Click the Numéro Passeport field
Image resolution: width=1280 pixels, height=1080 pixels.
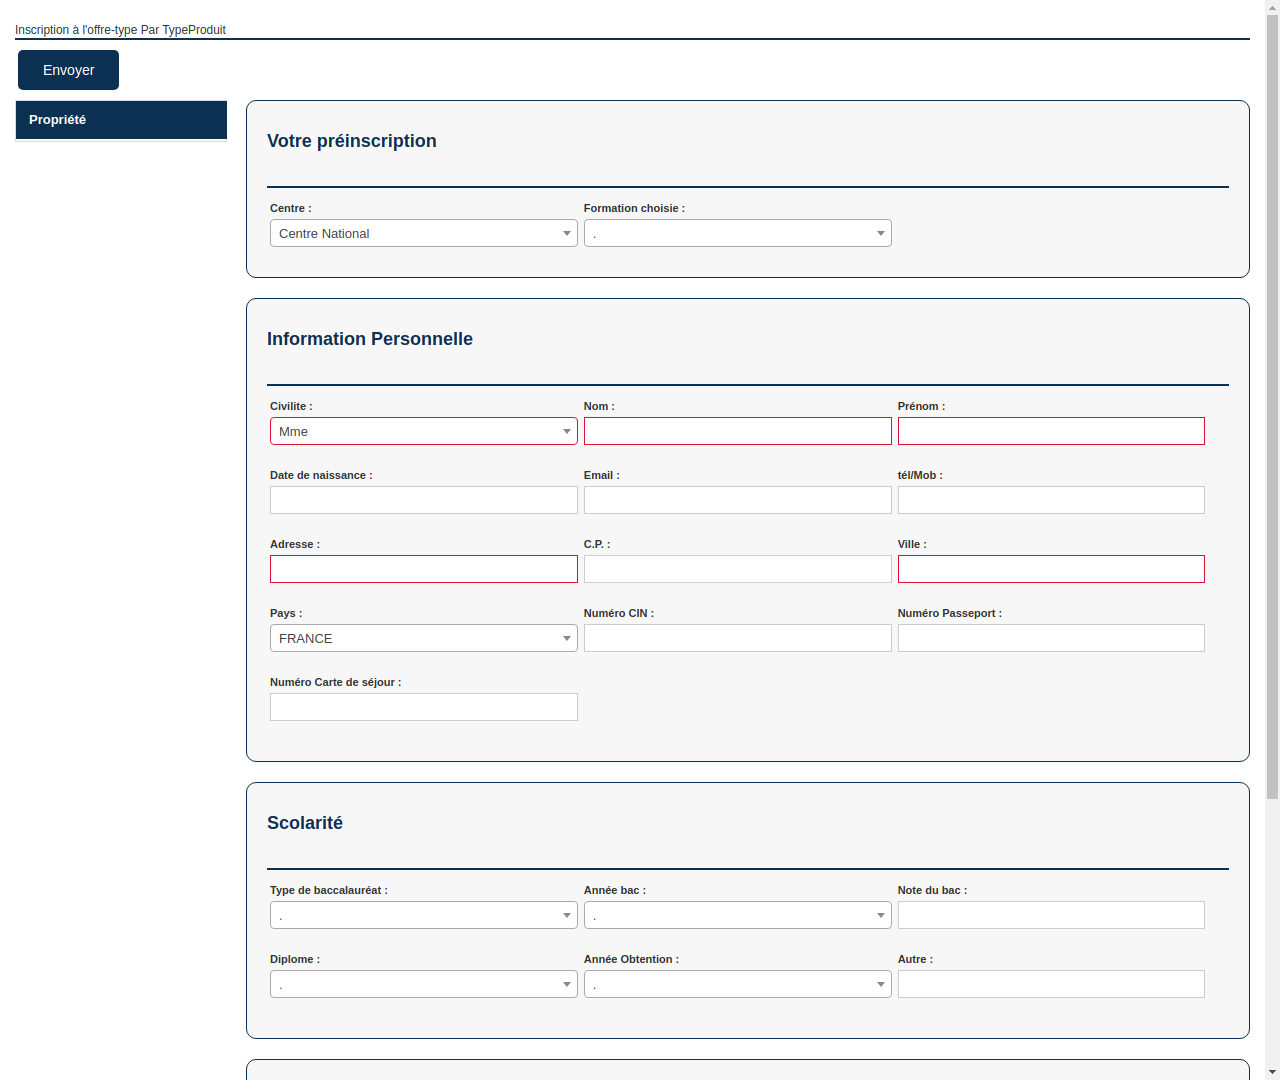click(x=1051, y=638)
